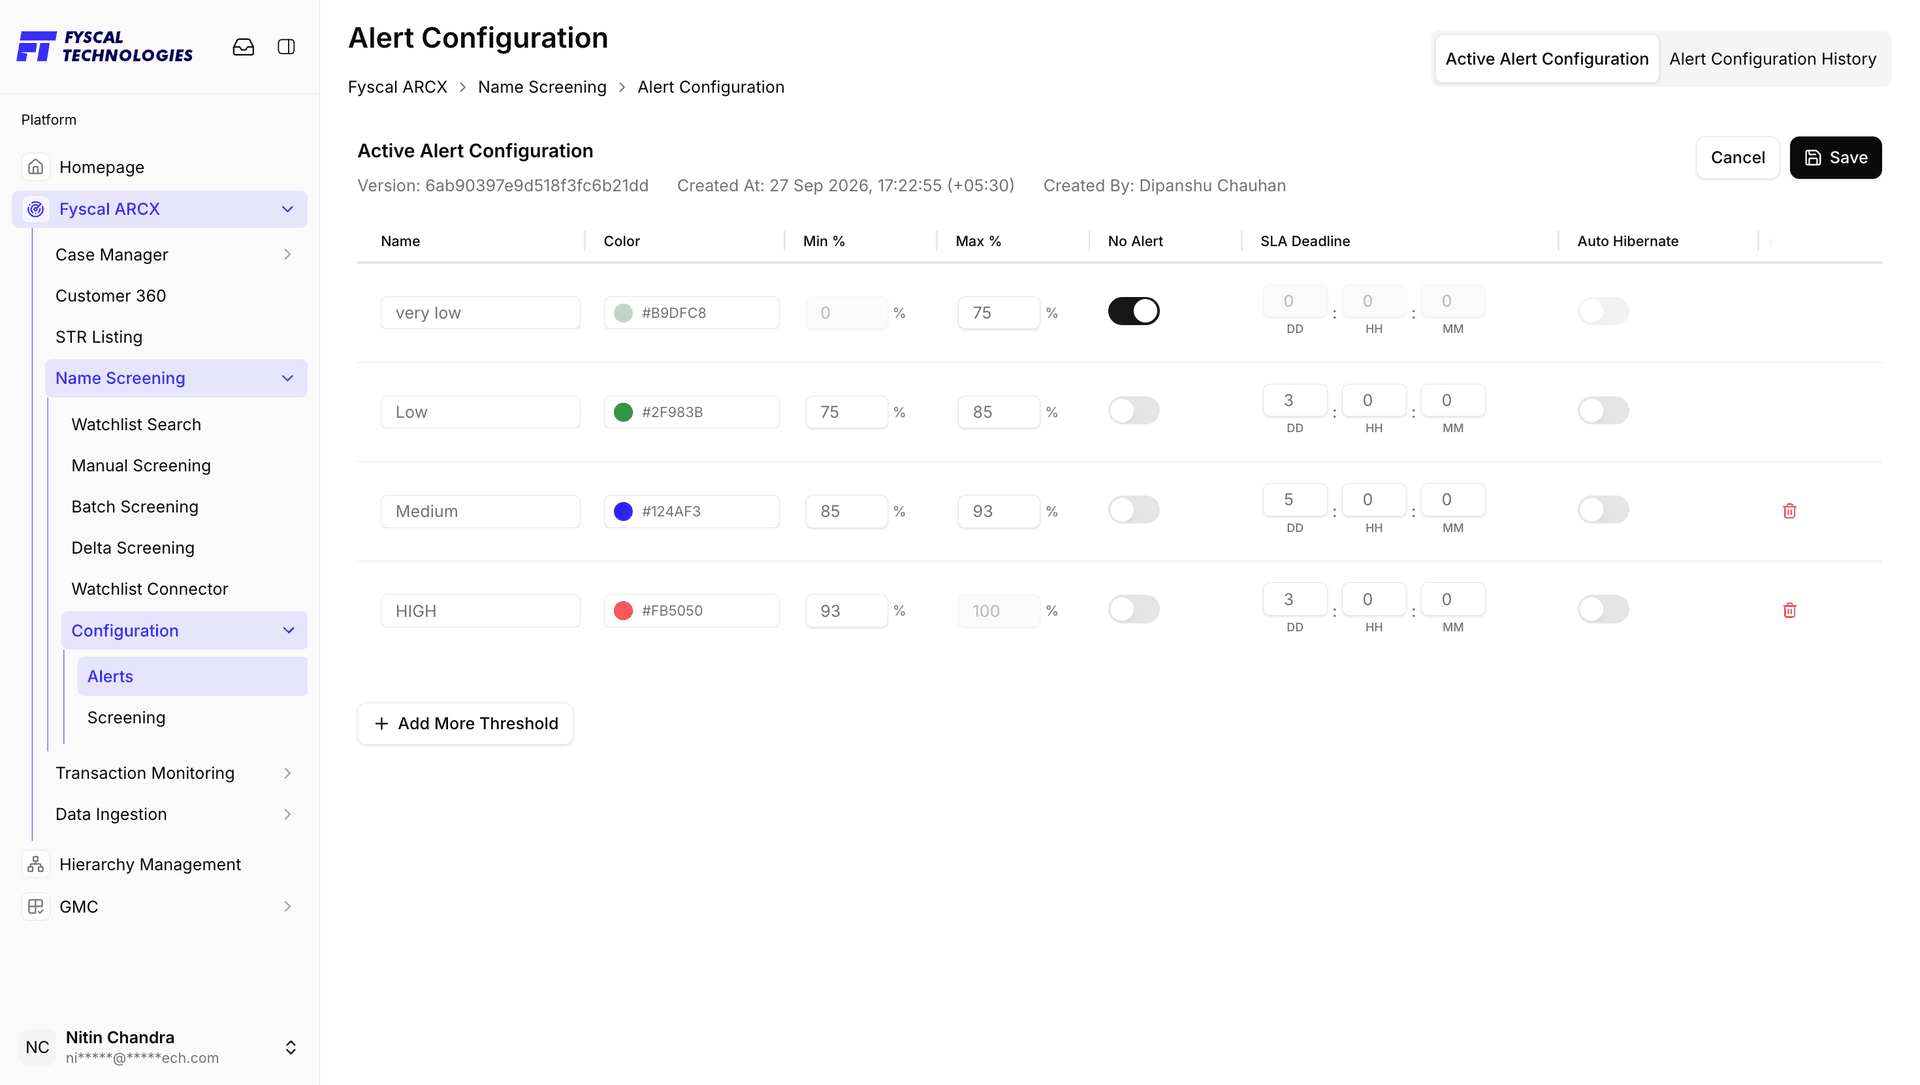1920x1085 pixels.
Task: Switch to Alert Configuration History tab
Action: point(1772,59)
